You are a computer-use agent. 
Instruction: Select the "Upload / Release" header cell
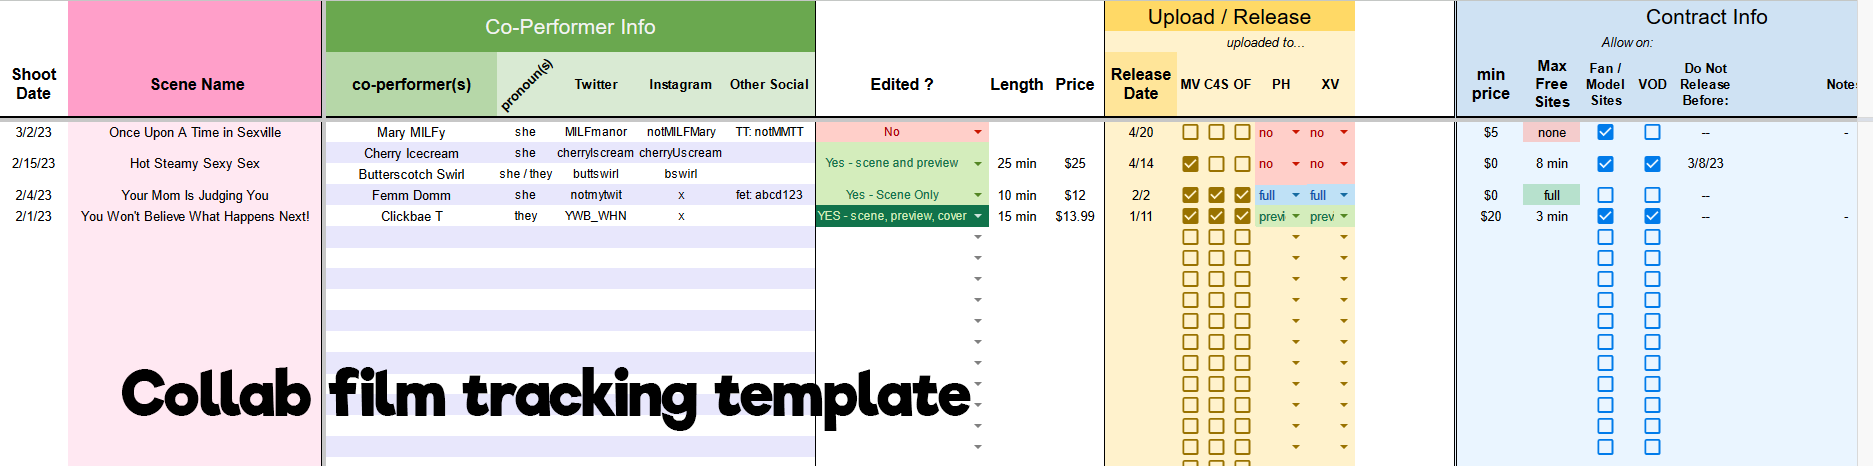tap(1229, 17)
